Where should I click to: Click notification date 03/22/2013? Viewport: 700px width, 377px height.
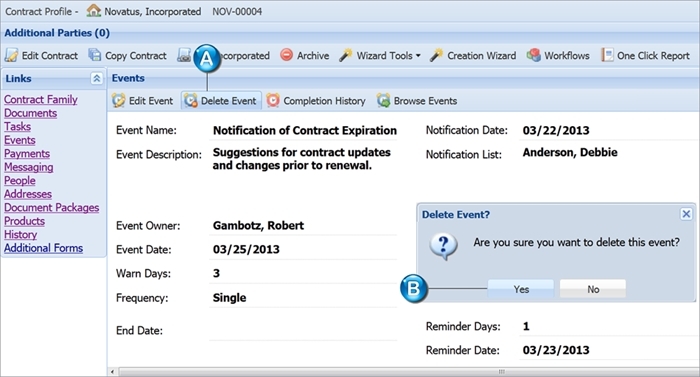(x=556, y=130)
